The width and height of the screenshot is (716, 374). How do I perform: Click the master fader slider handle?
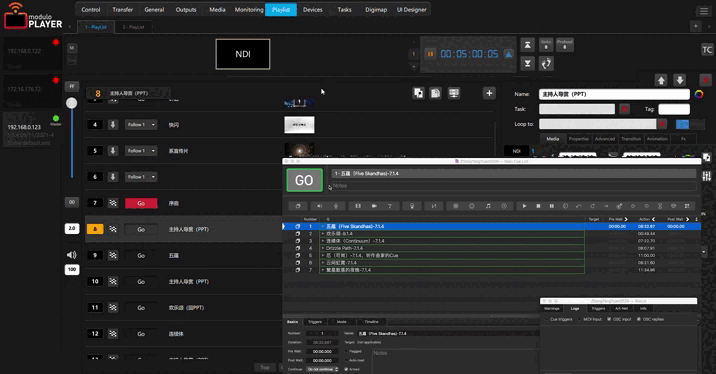coord(72,103)
